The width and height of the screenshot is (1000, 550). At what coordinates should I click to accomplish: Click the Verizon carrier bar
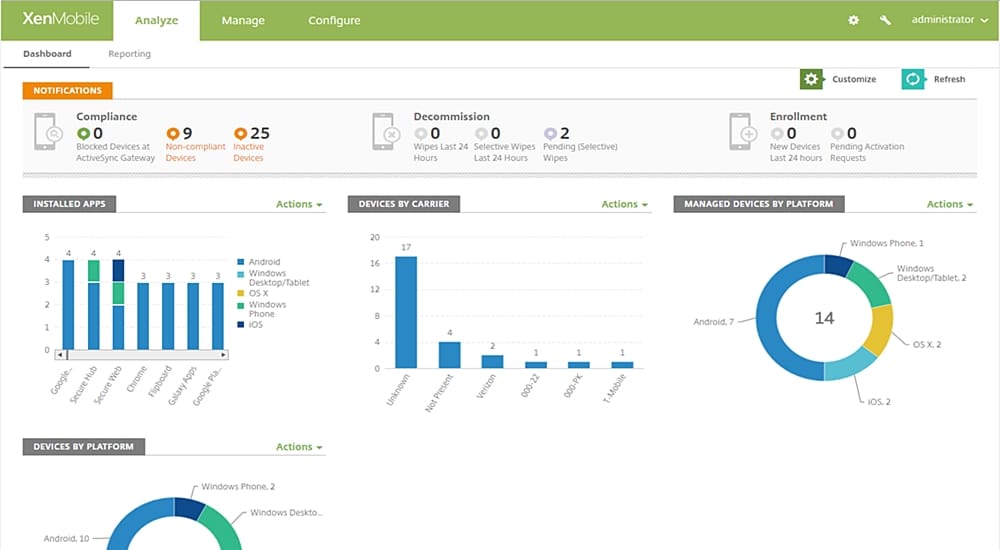click(x=492, y=362)
